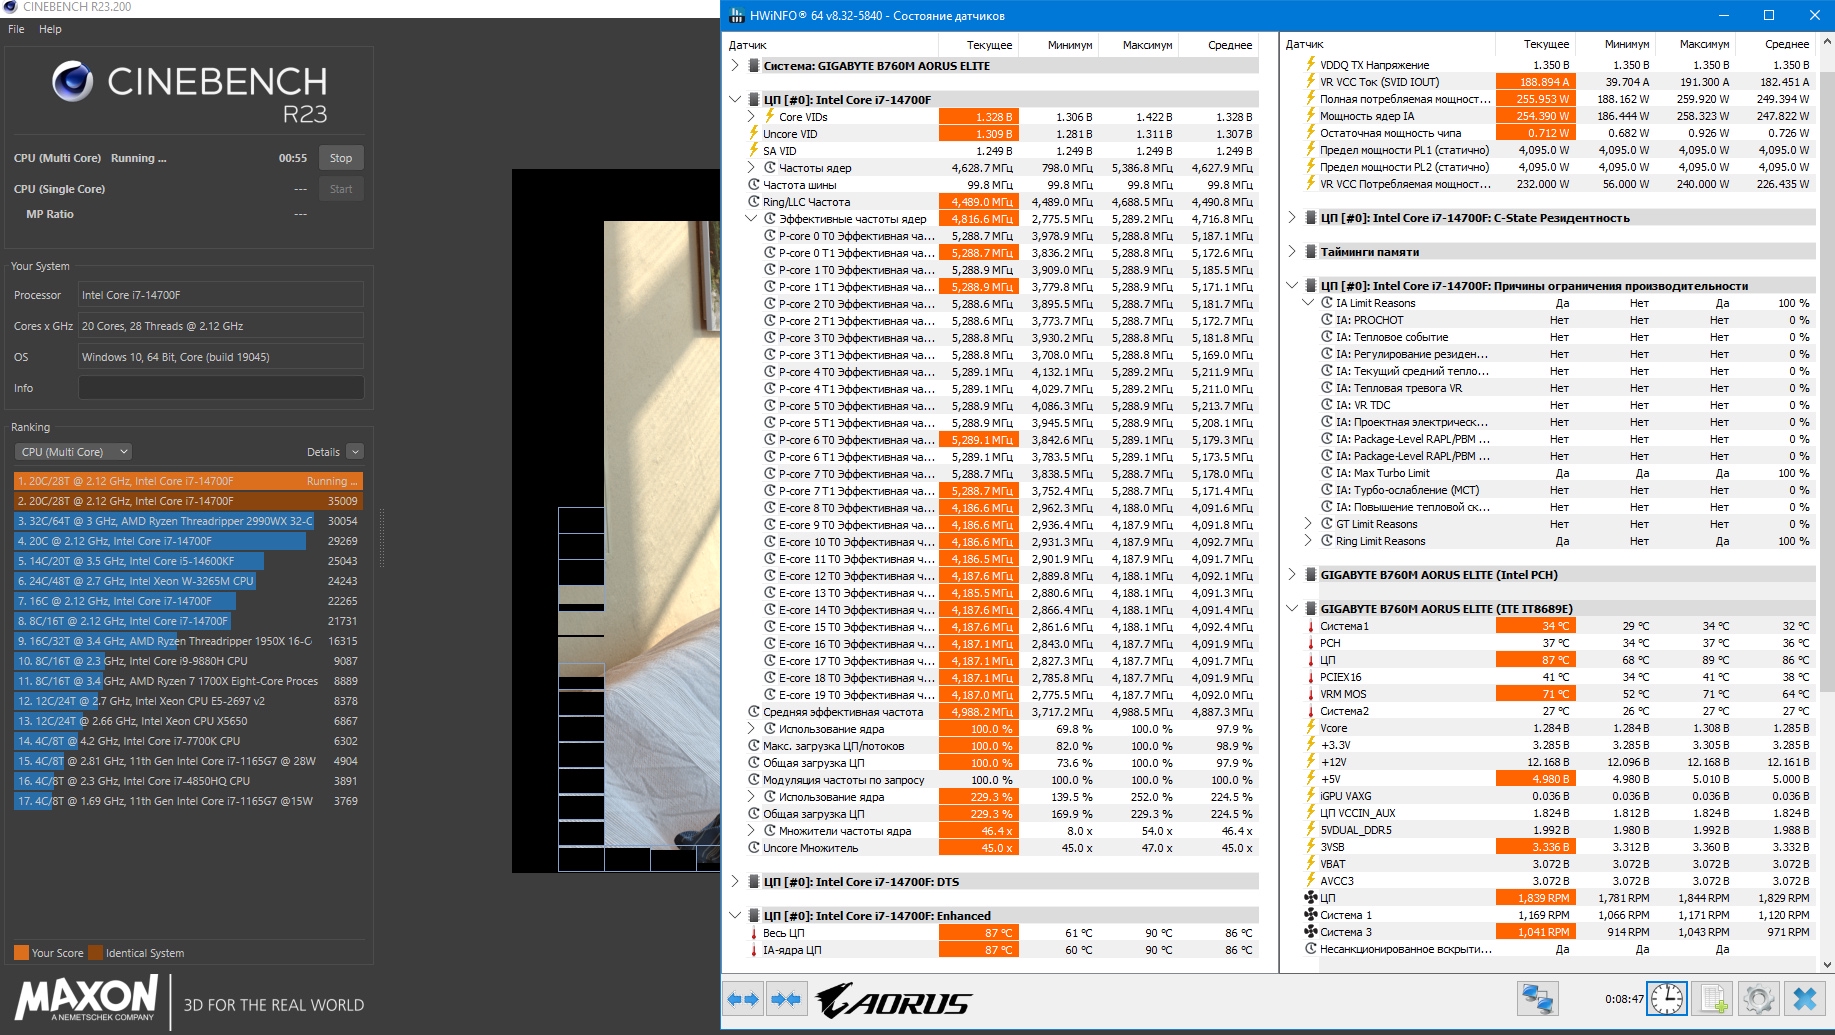Click the thermometer icon beside VRM MOS
The height and width of the screenshot is (1035, 1835).
pyautogui.click(x=1310, y=694)
